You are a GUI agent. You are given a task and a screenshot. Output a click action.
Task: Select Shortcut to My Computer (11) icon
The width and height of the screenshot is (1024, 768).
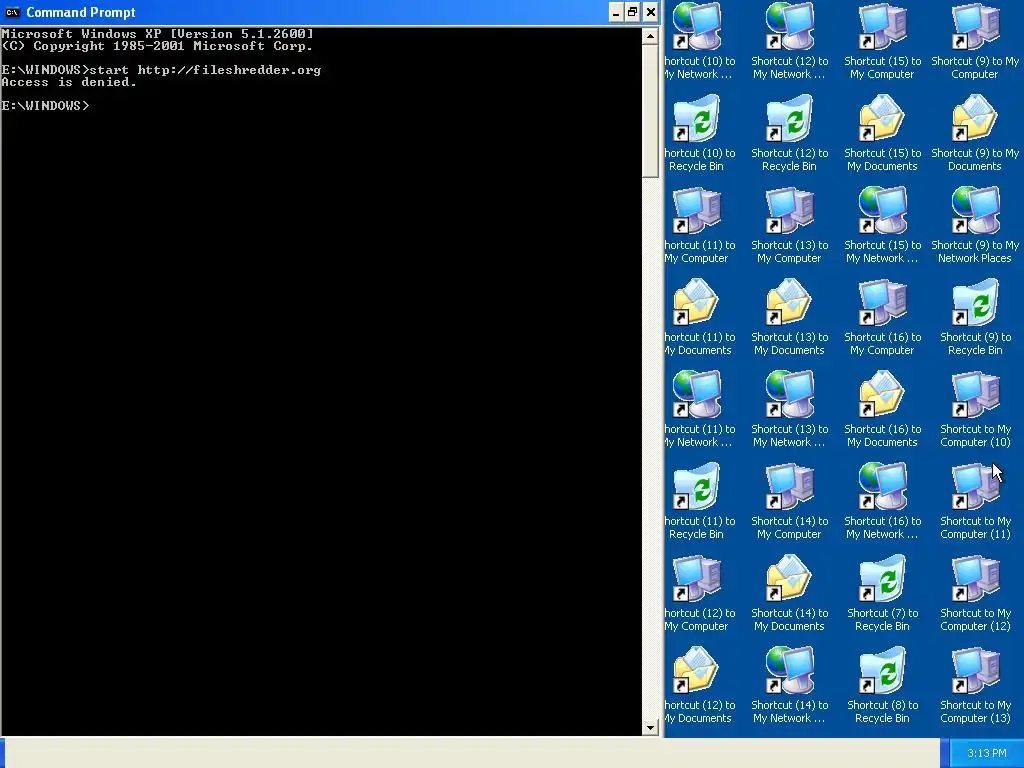[x=975, y=487]
